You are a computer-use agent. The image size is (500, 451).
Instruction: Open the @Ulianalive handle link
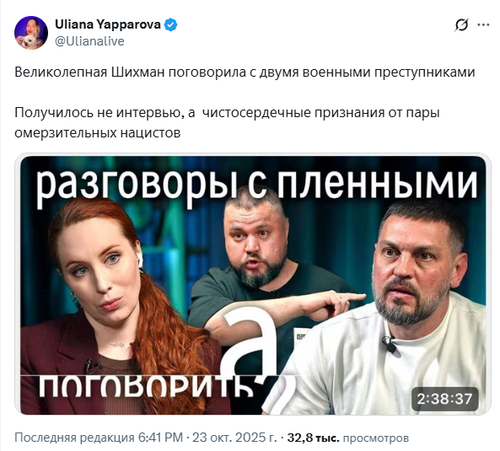pyautogui.click(x=89, y=41)
